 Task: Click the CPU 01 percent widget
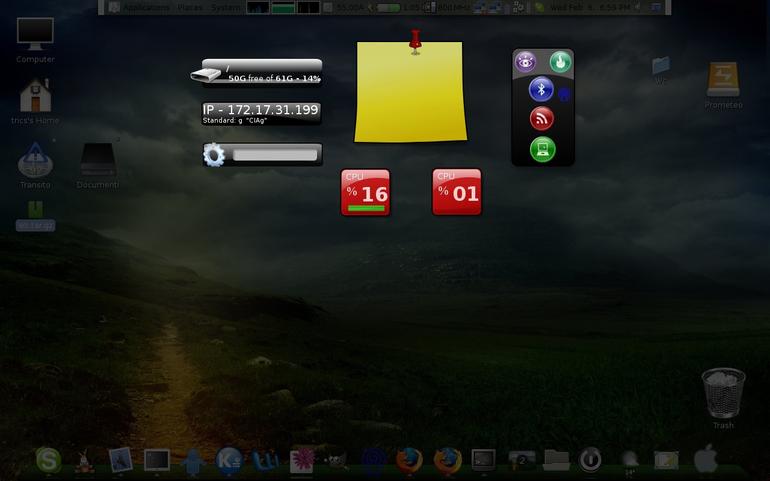click(457, 192)
